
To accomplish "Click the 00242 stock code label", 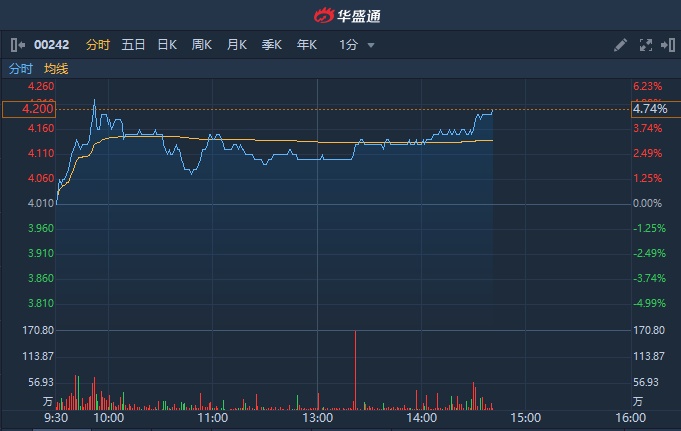I will [50, 45].
